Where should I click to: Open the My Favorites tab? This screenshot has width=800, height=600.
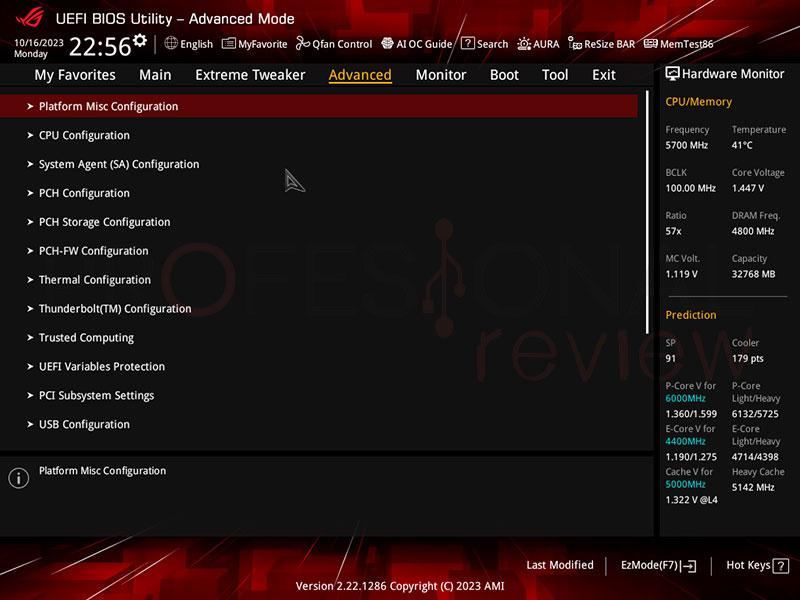point(75,75)
